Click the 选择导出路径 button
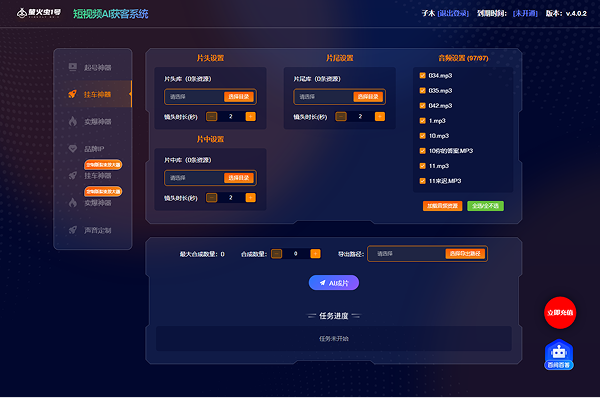Image resolution: width=600 pixels, height=398 pixels. [465, 254]
